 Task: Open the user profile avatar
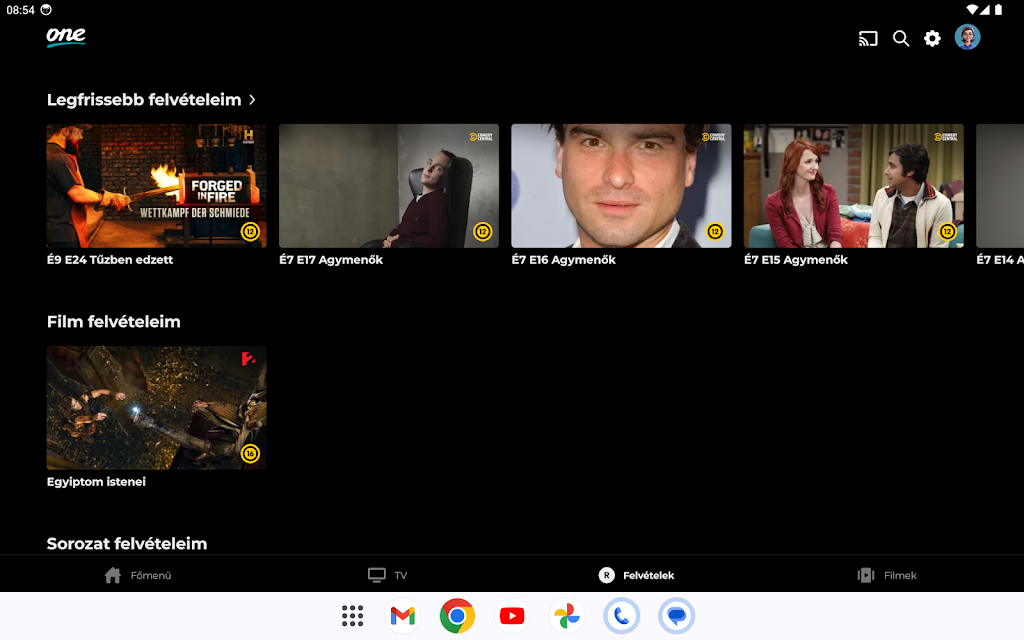[x=967, y=38]
